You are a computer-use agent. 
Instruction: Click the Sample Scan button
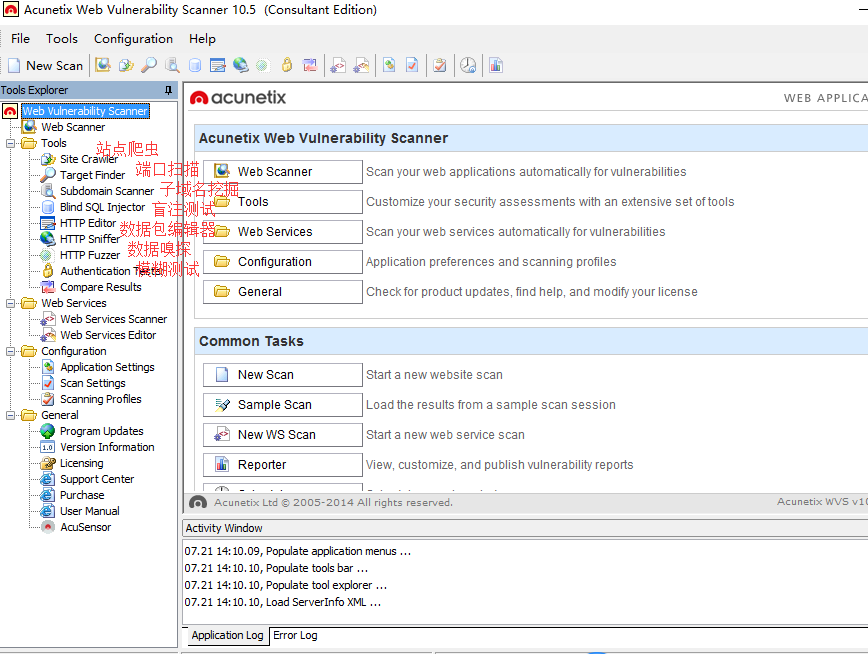point(283,405)
